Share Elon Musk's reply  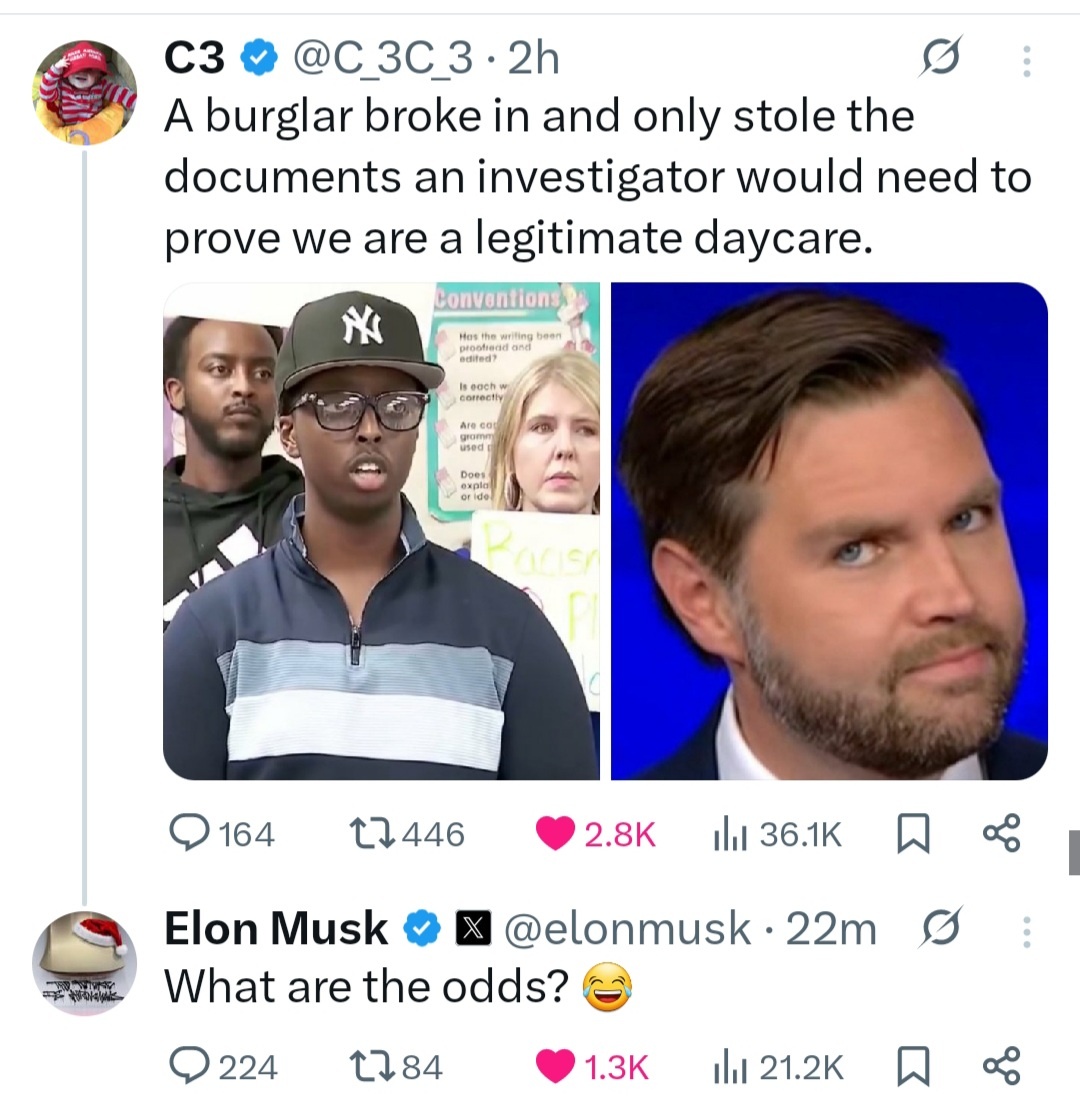(1001, 1068)
